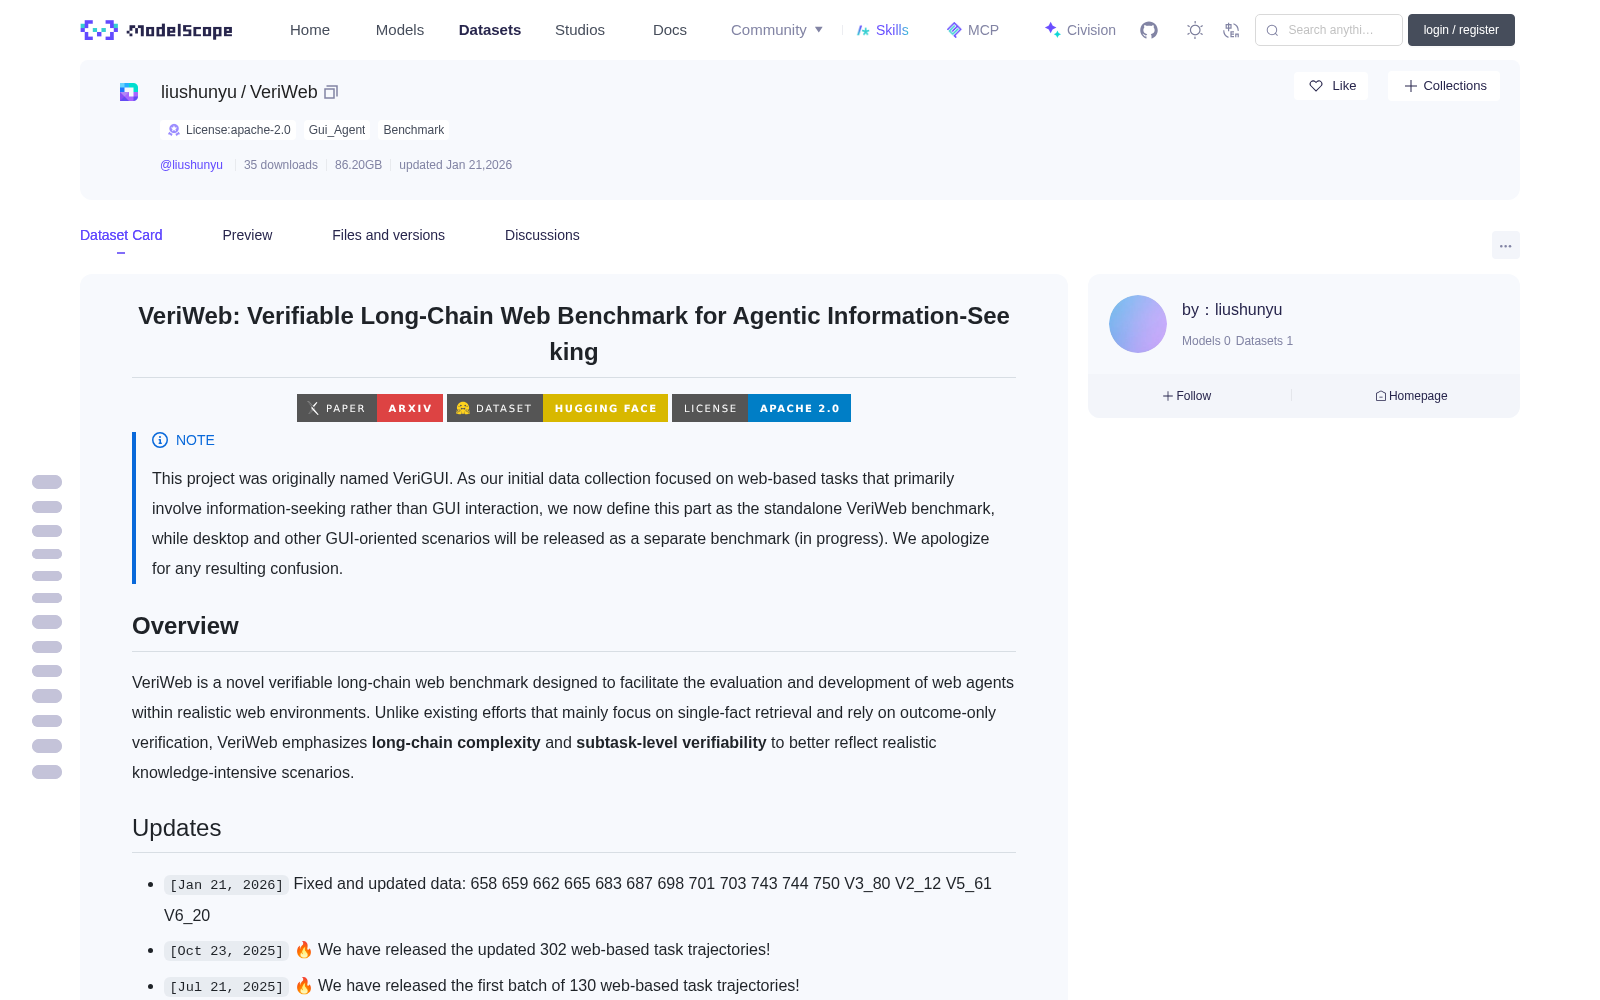Open the three-dots more options menu
Image resolution: width=1600 pixels, height=1000 pixels.
point(1505,245)
